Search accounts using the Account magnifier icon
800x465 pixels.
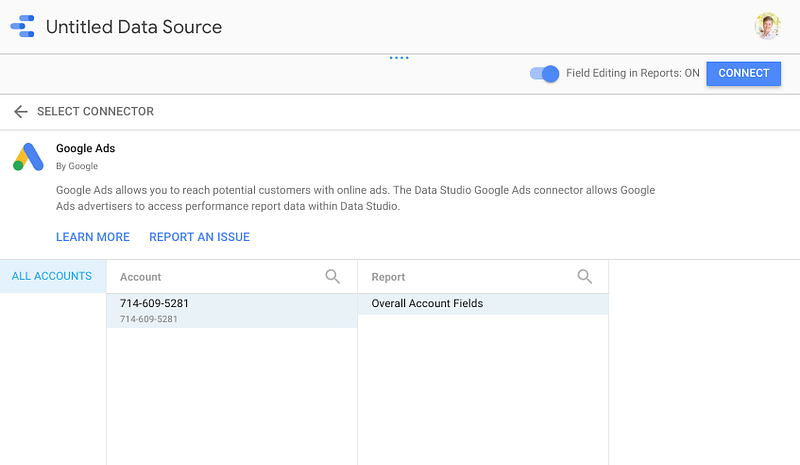pyautogui.click(x=333, y=276)
